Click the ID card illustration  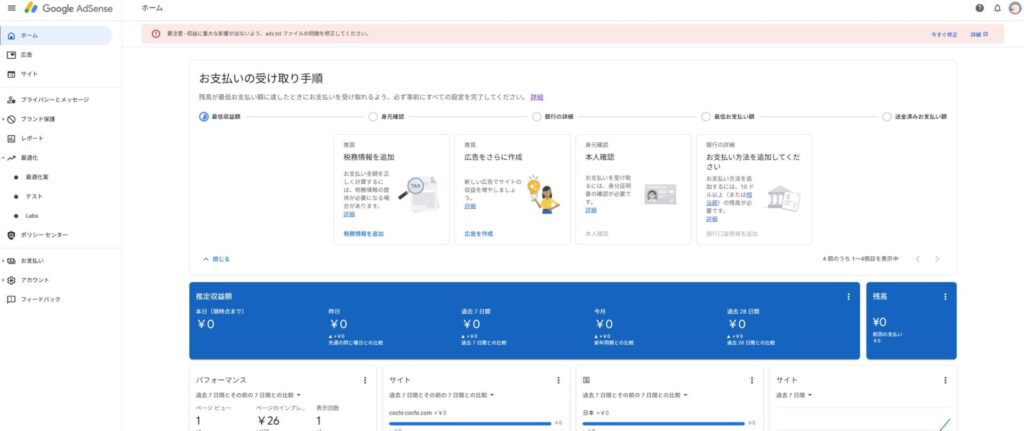[x=660, y=195]
